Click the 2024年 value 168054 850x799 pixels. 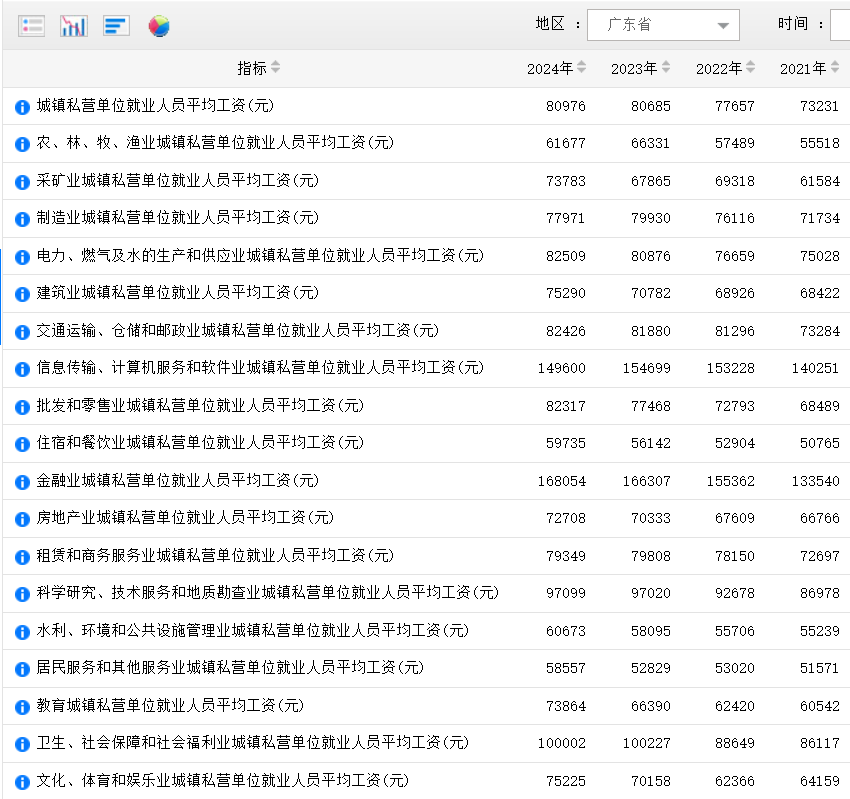pyautogui.click(x=562, y=481)
